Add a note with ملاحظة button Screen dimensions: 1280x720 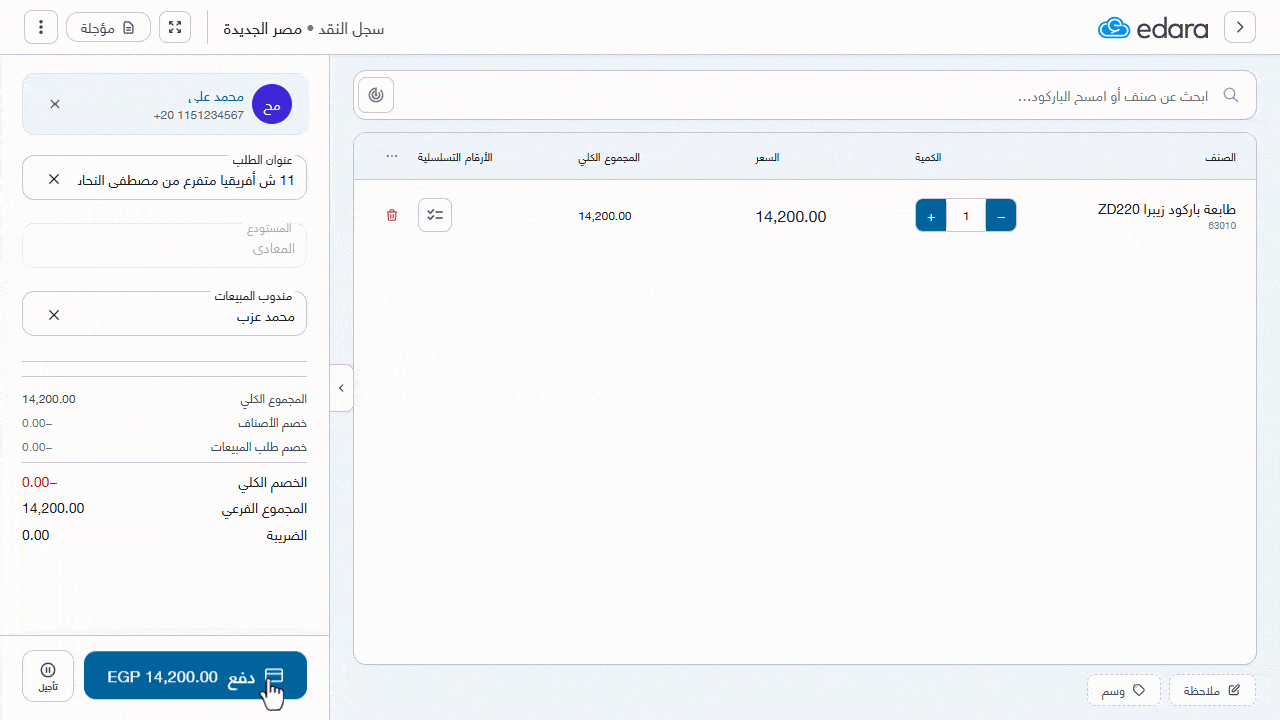(x=1212, y=691)
